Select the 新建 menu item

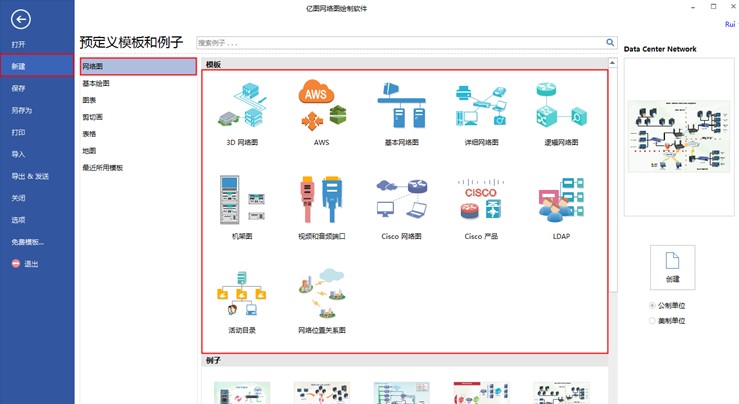[37, 66]
